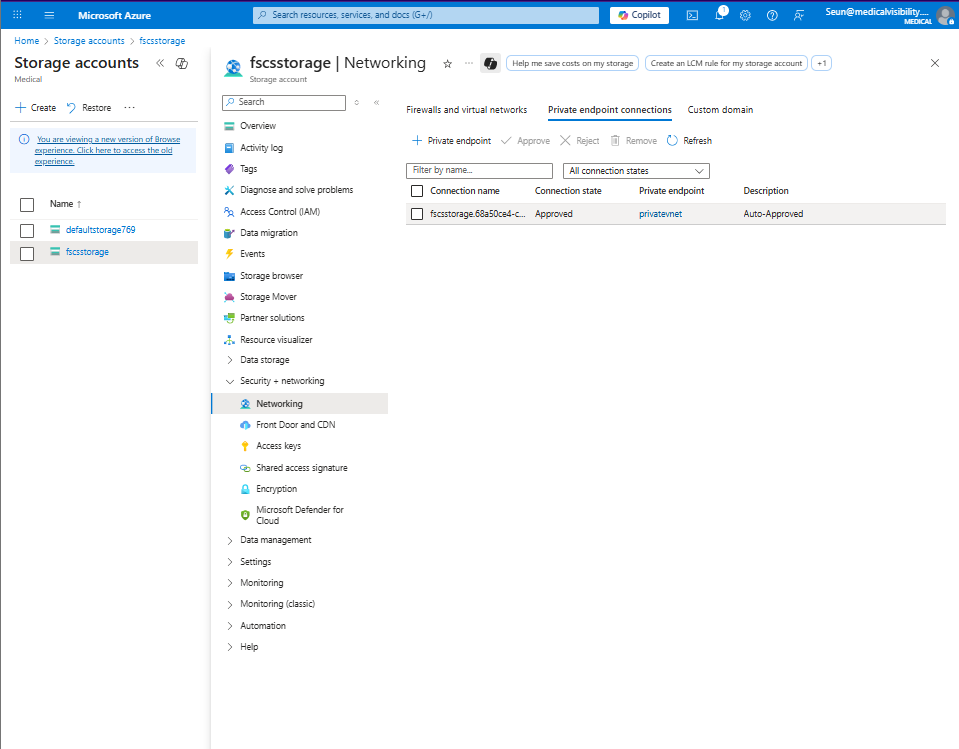Open Access Control (IAM)
The width and height of the screenshot is (959, 749).
tap(280, 212)
